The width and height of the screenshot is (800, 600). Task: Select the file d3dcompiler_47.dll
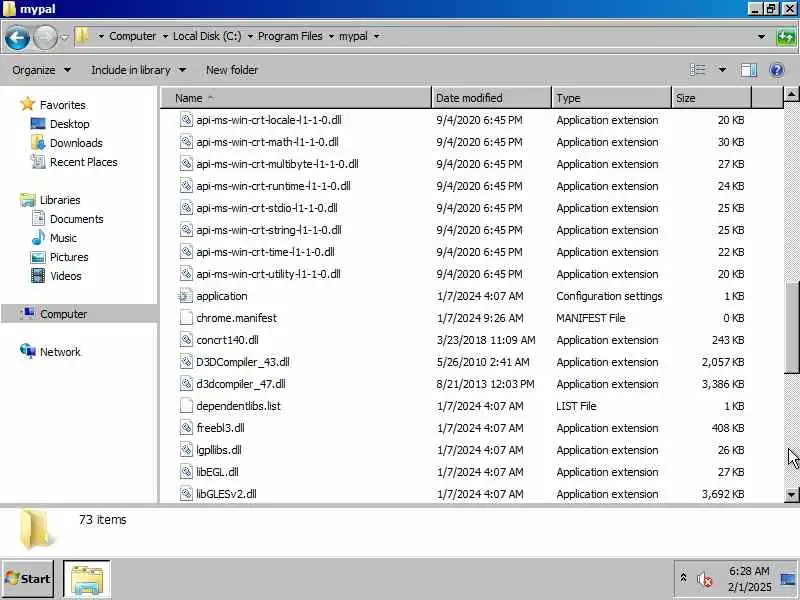[x=241, y=384]
